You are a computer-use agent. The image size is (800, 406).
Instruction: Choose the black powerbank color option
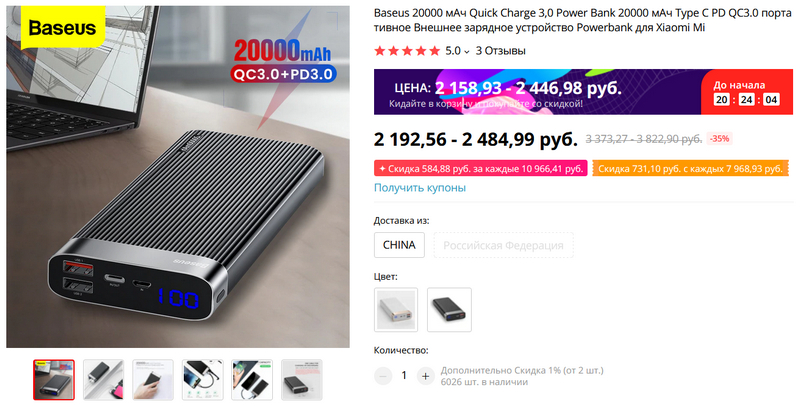(x=449, y=310)
